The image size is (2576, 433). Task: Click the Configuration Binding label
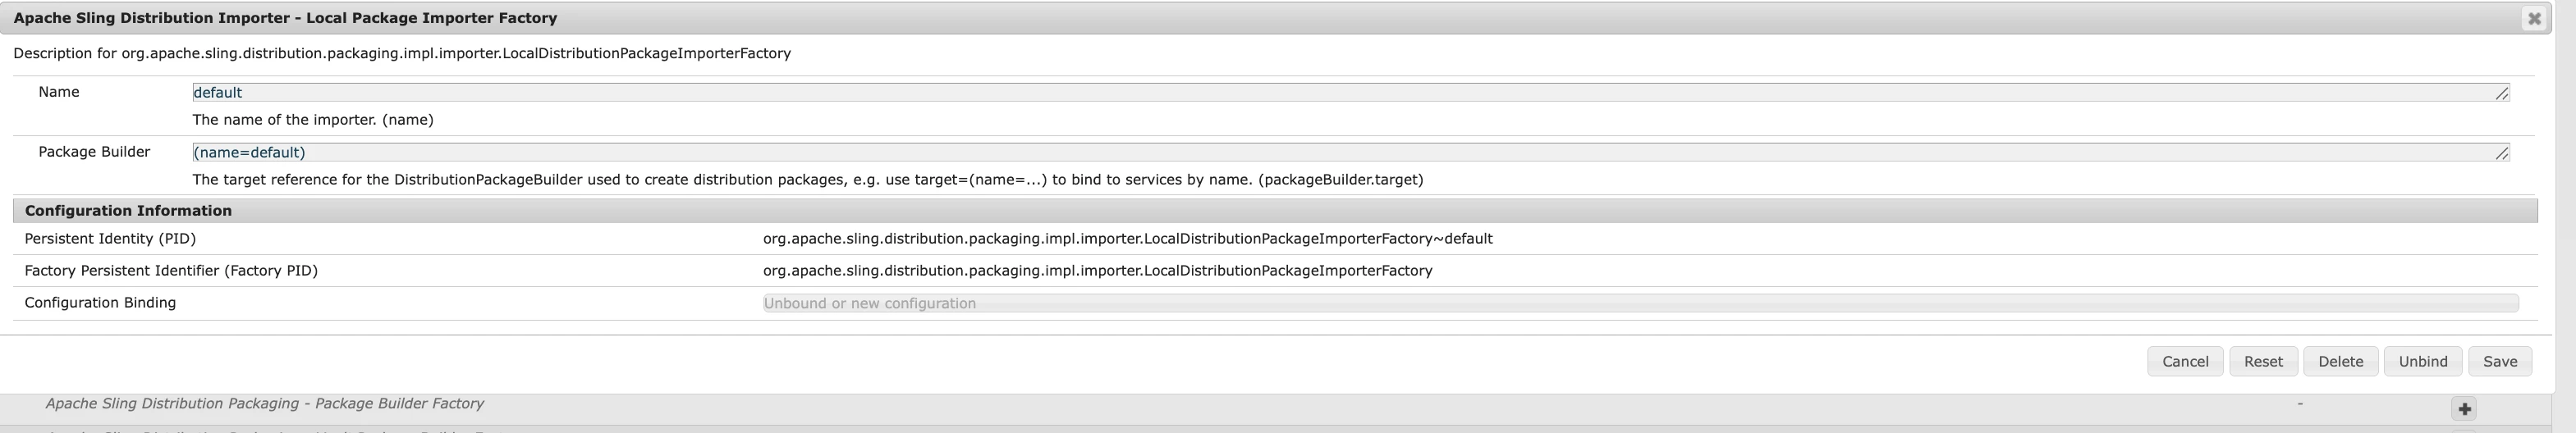tap(100, 303)
